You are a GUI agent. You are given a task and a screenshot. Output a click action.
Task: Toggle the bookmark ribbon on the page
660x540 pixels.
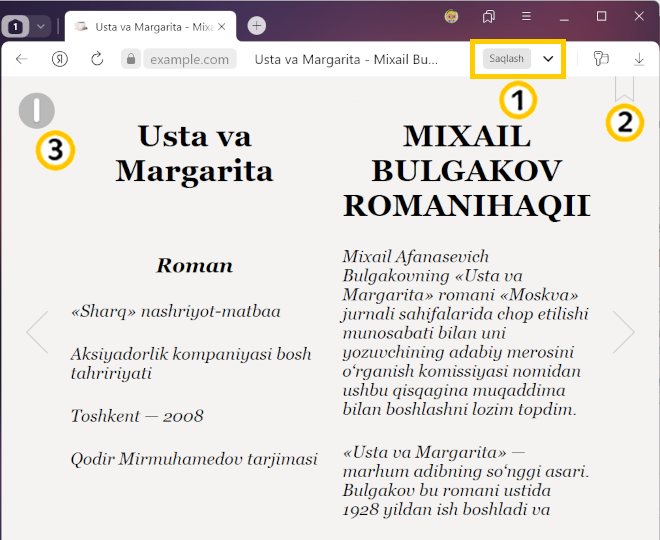tap(625, 89)
